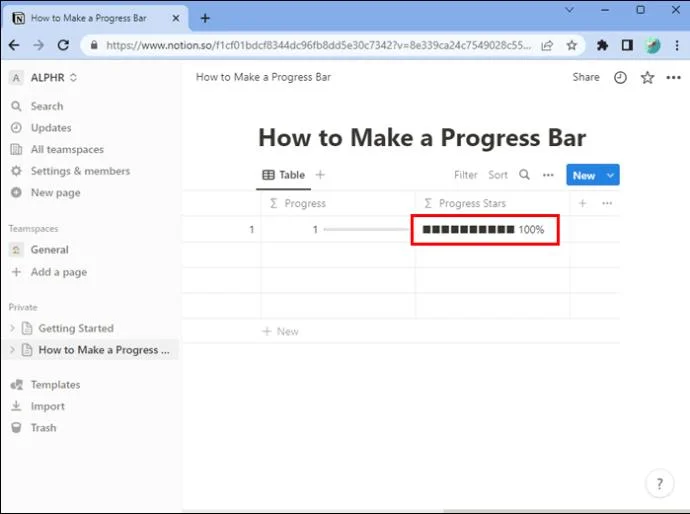Click the first row name cell
Screen dimensions: 690x514
222,229
